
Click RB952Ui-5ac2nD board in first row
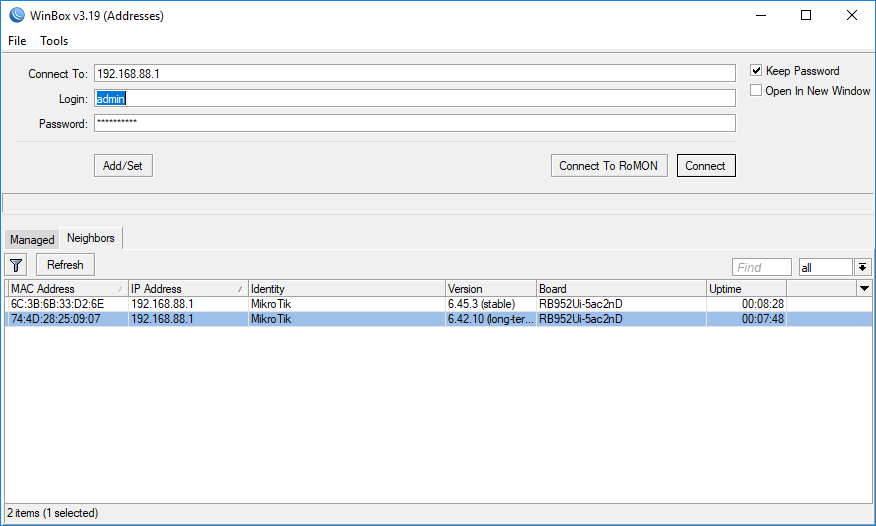(x=580, y=304)
